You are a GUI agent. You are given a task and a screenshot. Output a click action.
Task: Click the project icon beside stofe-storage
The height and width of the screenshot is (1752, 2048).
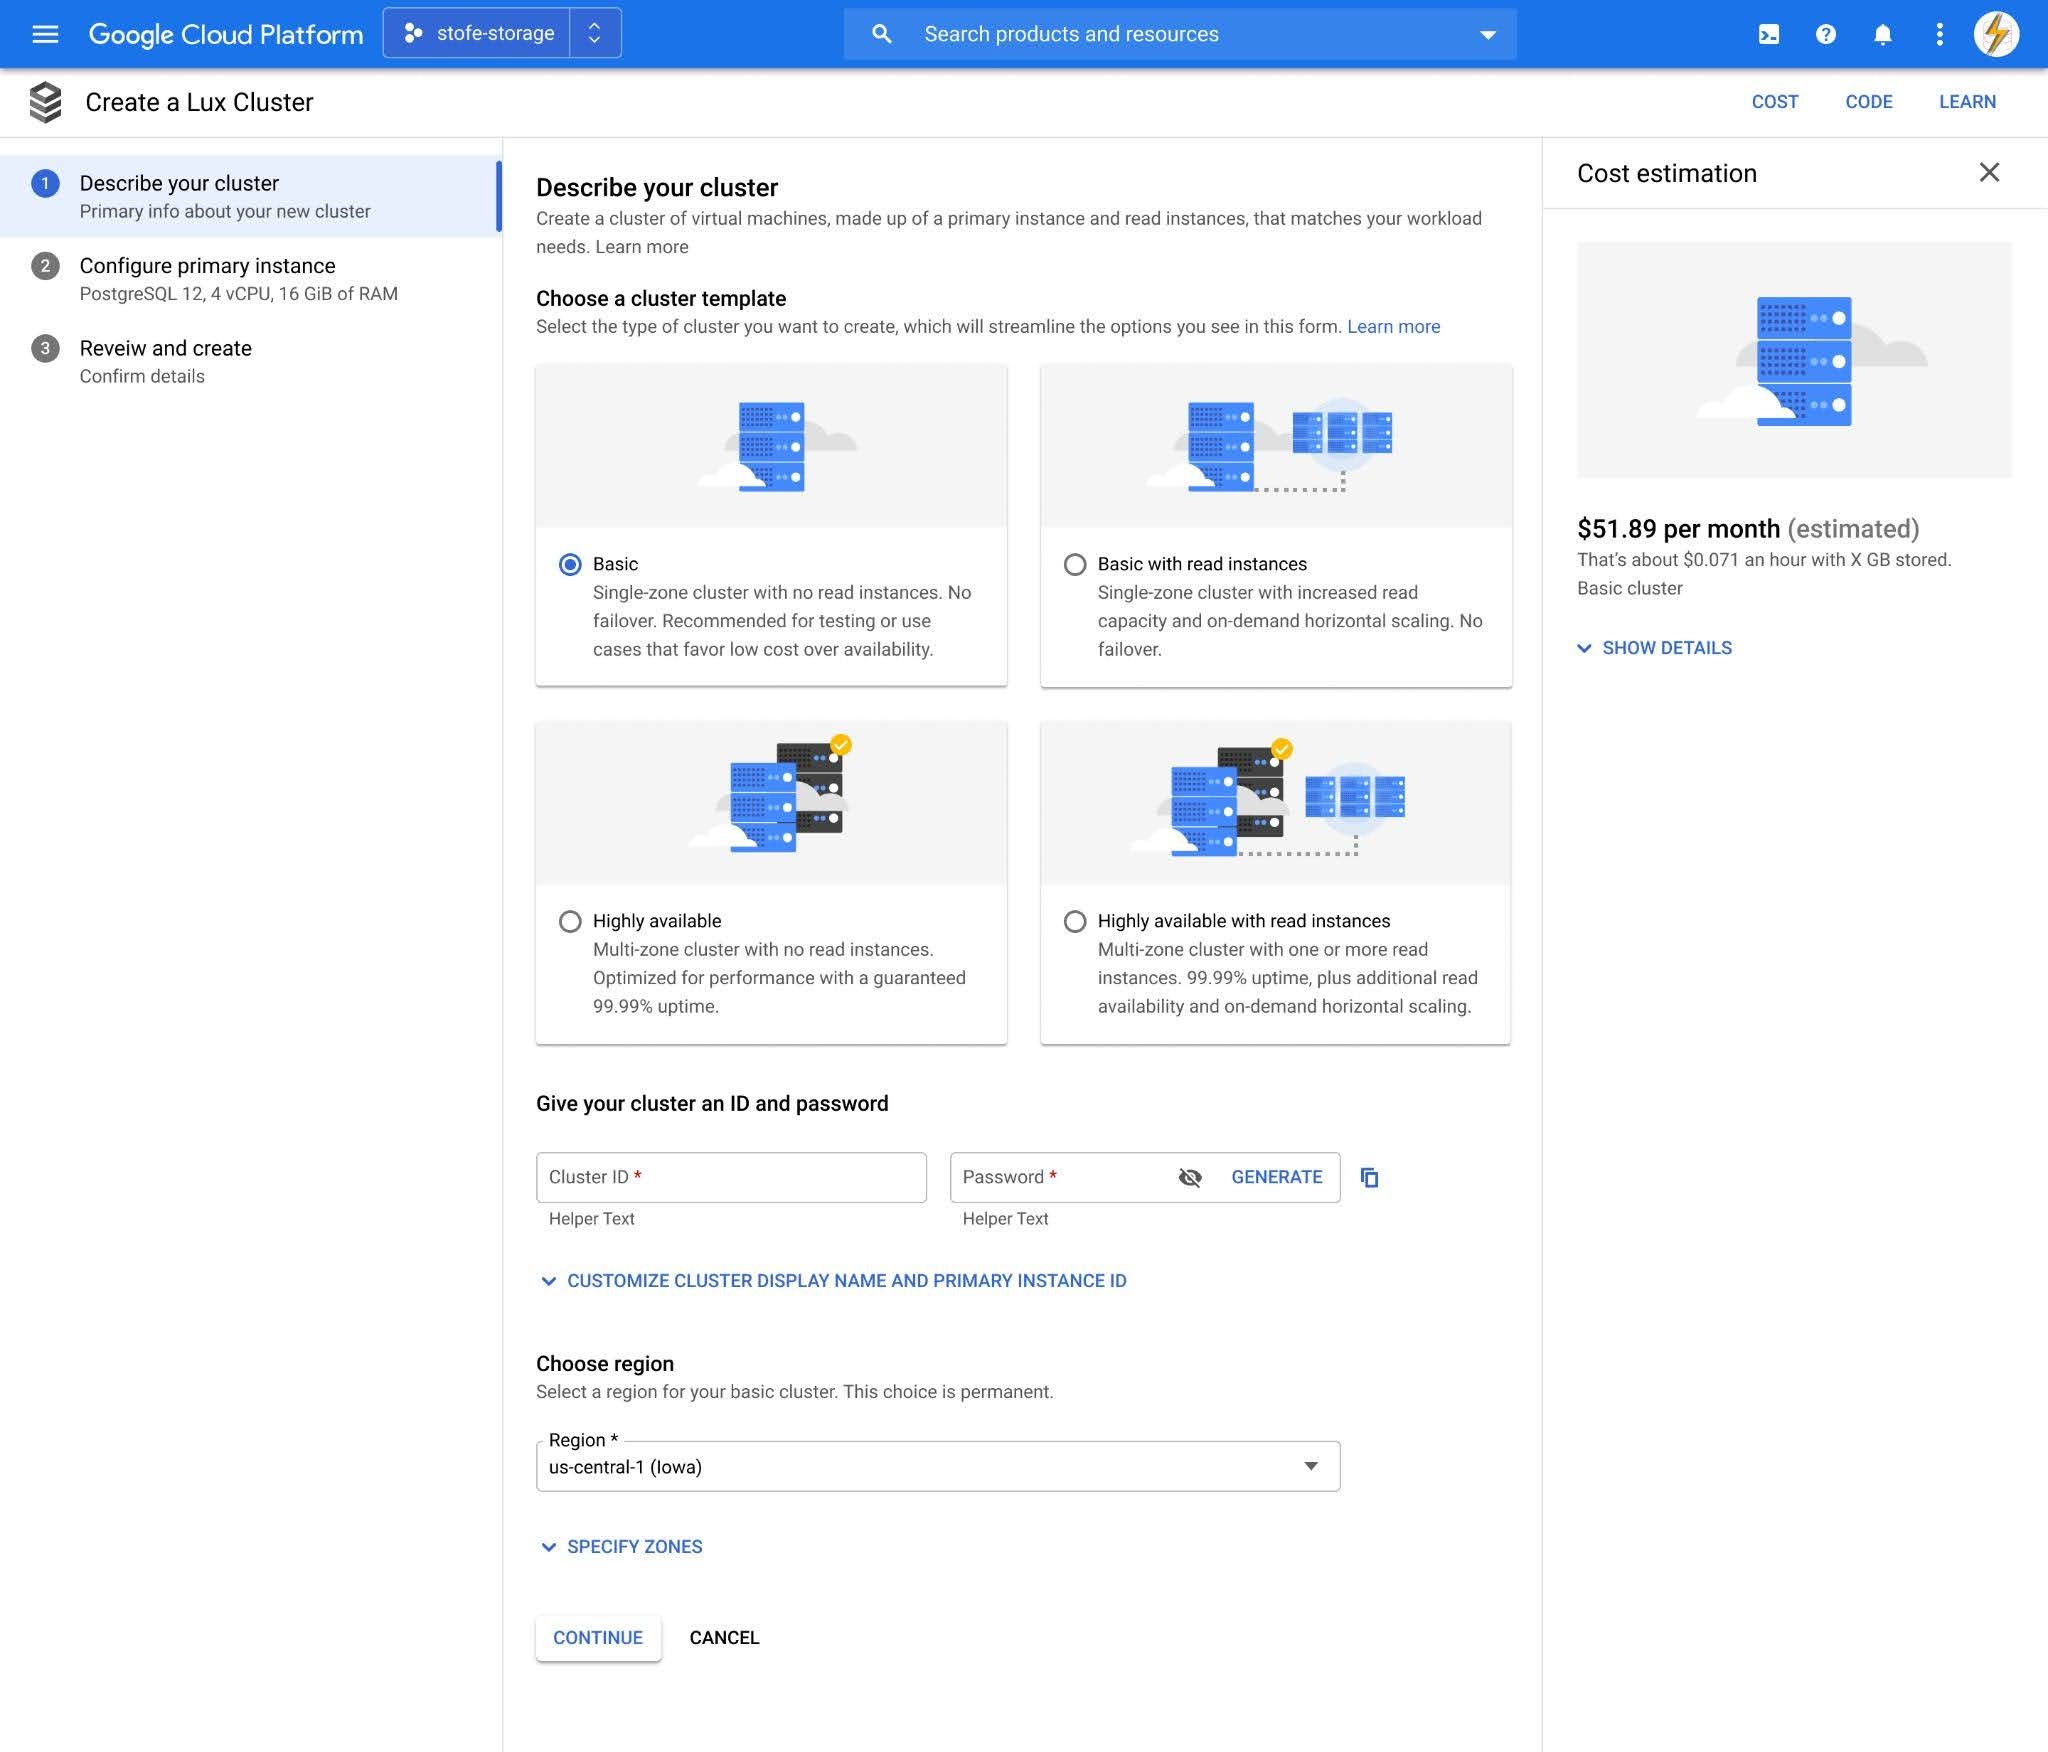click(x=413, y=33)
